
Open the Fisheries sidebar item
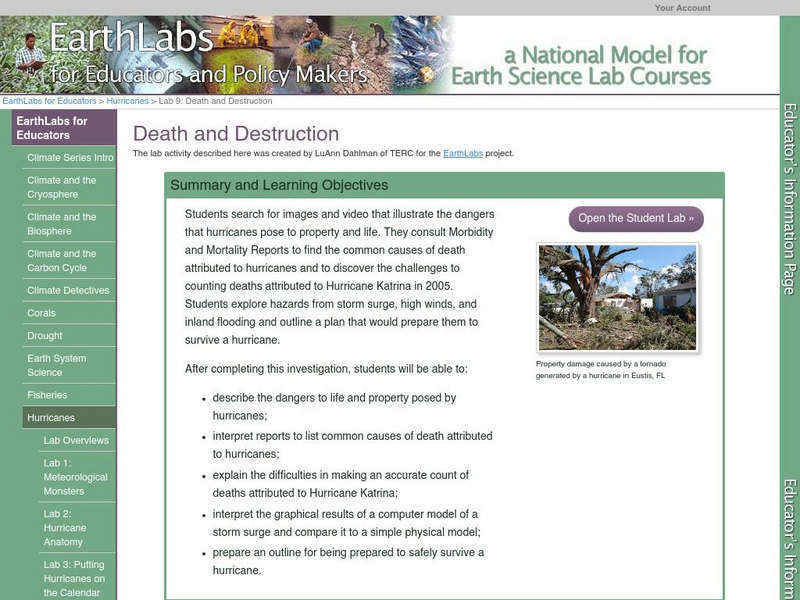[69, 395]
